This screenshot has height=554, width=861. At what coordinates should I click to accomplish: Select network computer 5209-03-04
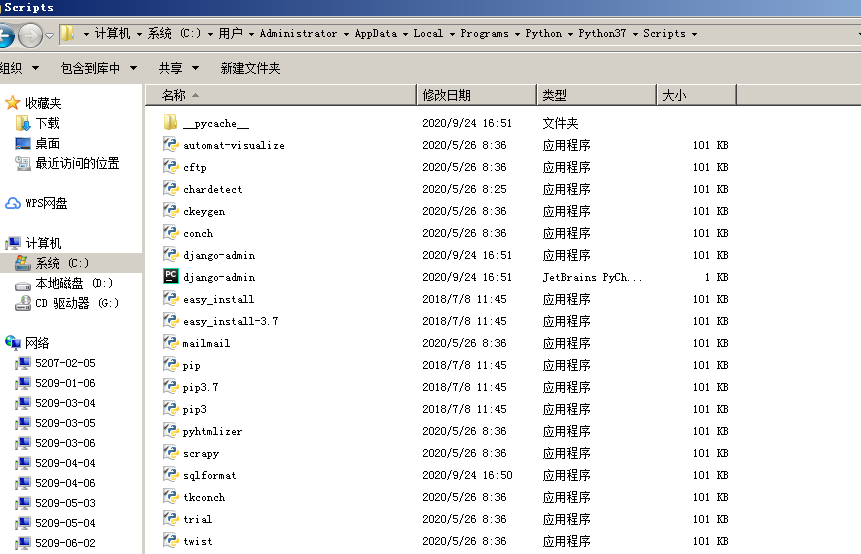point(65,403)
